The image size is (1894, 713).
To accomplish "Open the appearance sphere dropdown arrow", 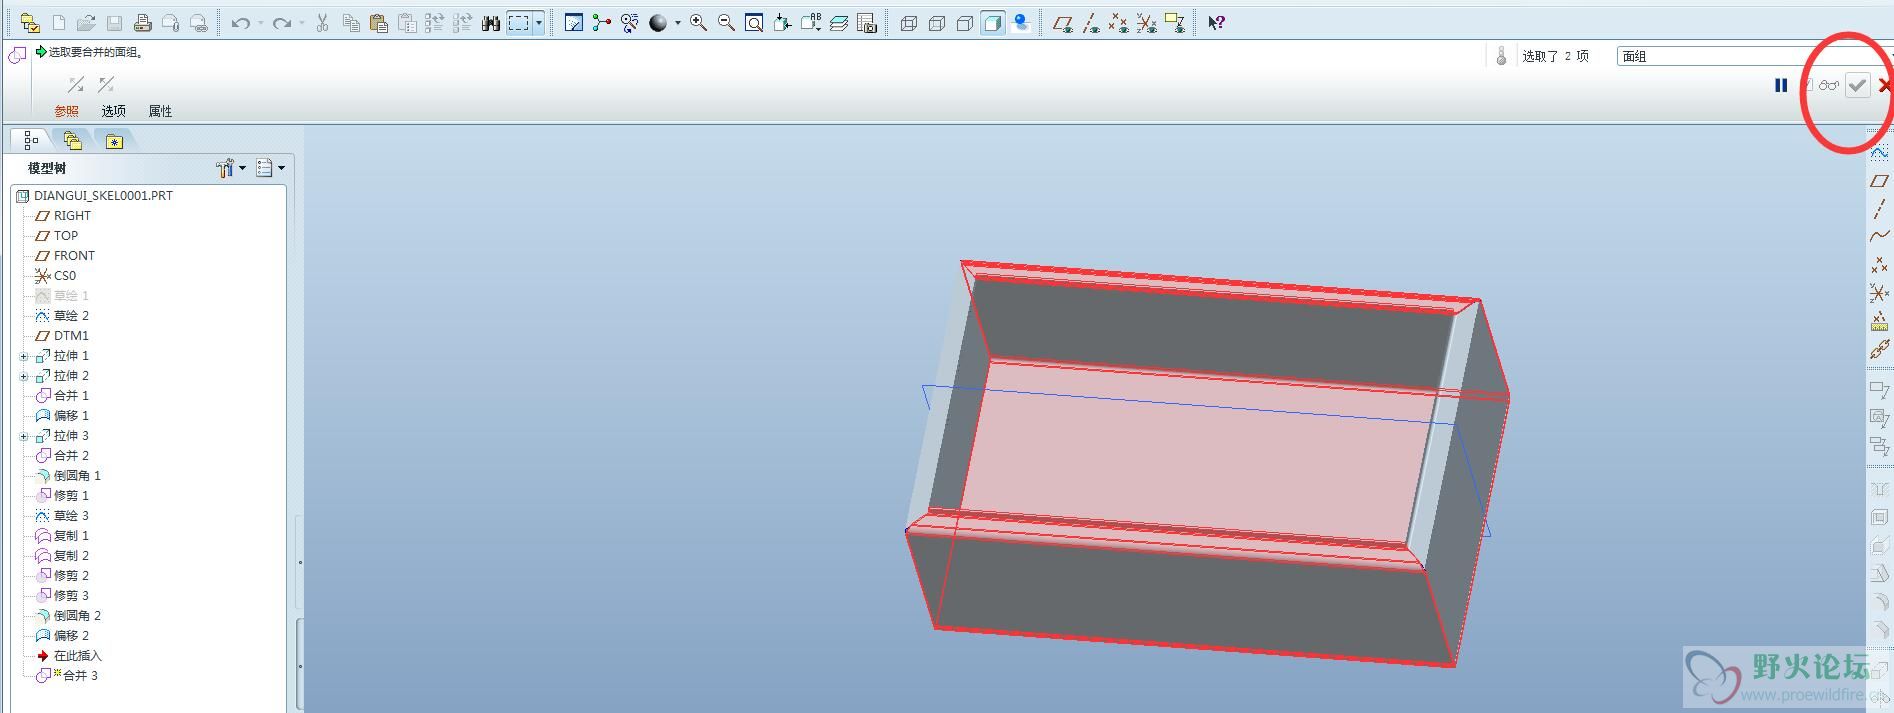I will pos(677,23).
